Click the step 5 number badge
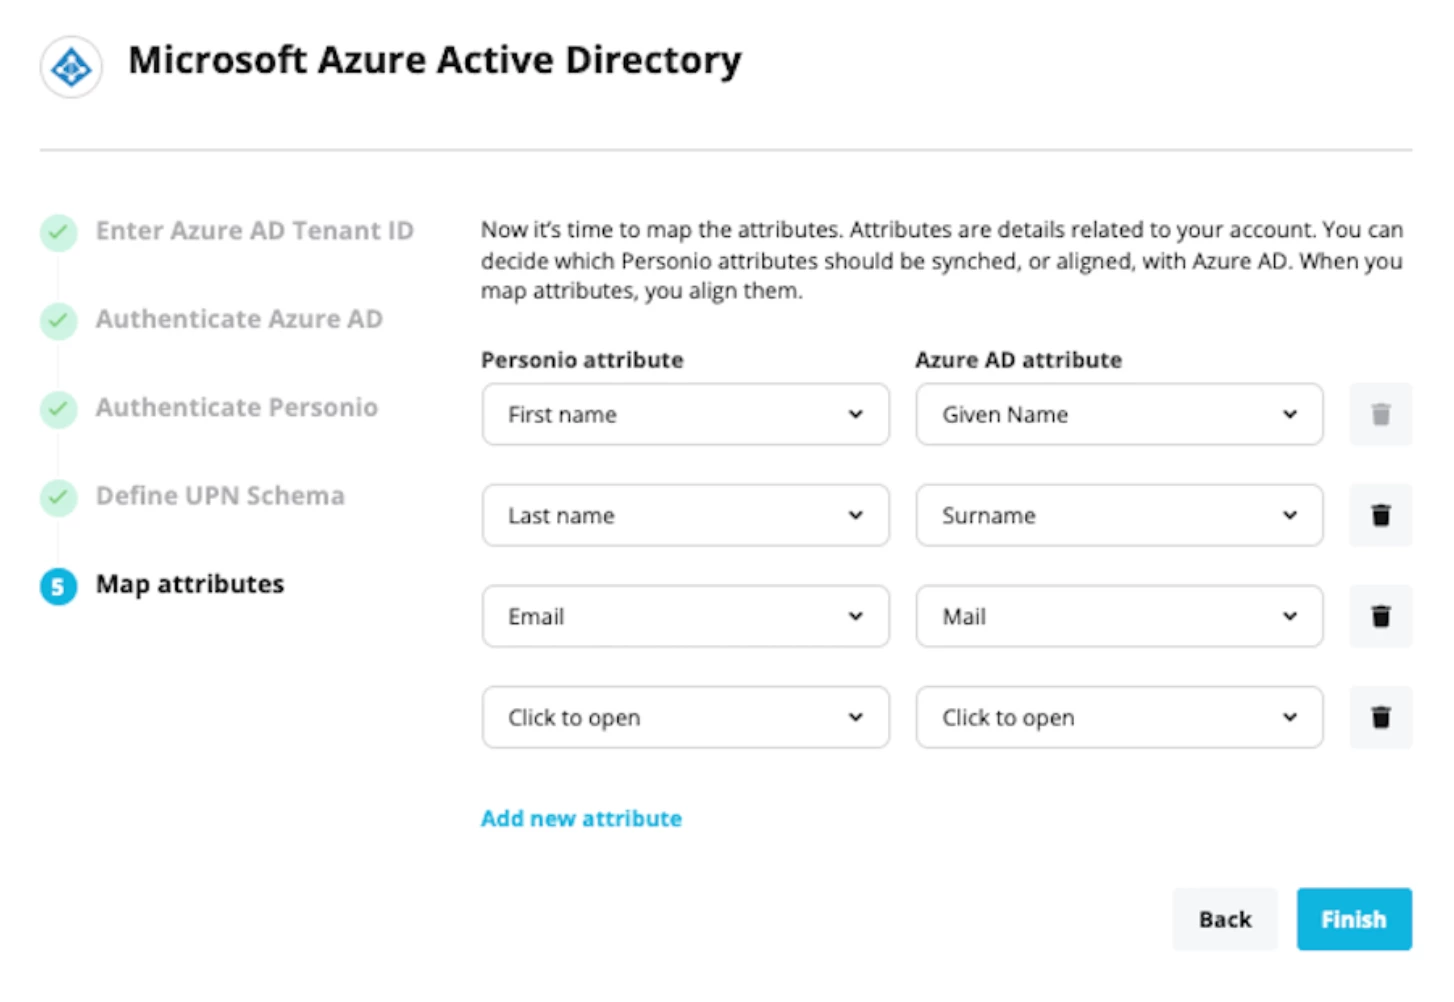The height and width of the screenshot is (1002, 1454). click(59, 586)
